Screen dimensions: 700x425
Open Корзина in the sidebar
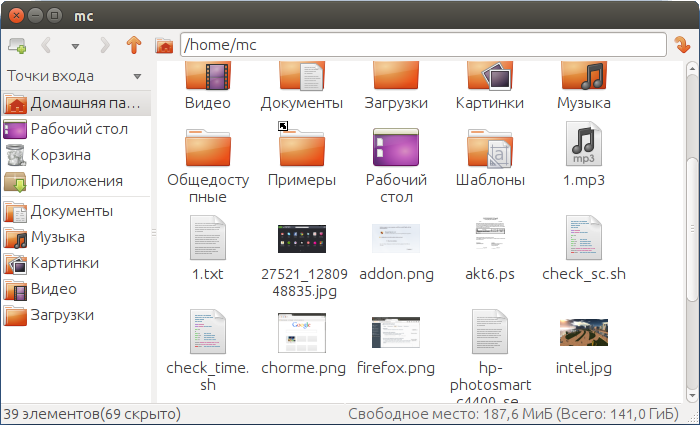pyautogui.click(x=76, y=155)
